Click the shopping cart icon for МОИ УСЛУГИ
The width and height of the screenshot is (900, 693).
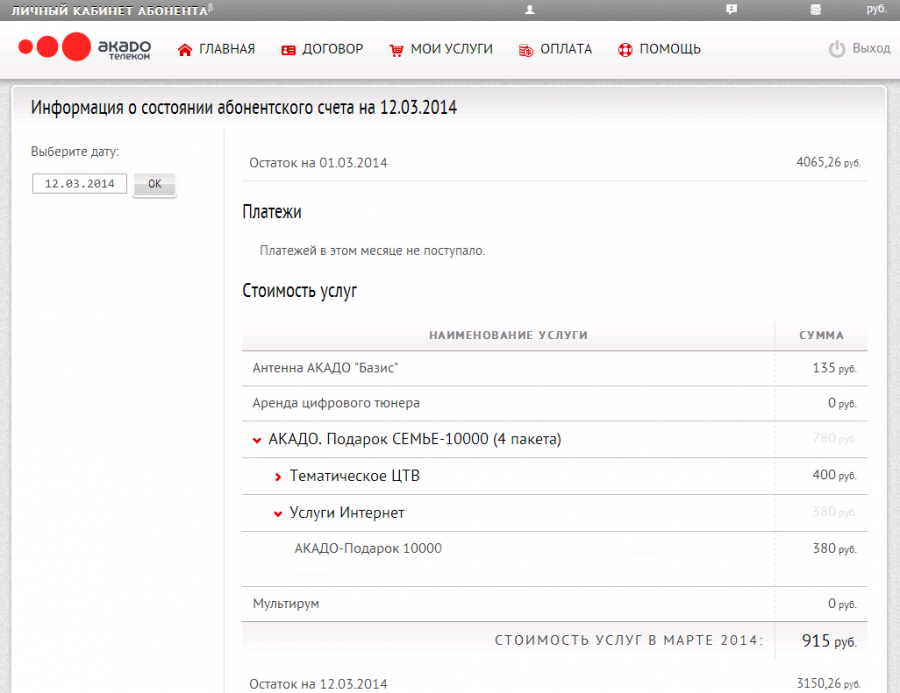pos(397,49)
